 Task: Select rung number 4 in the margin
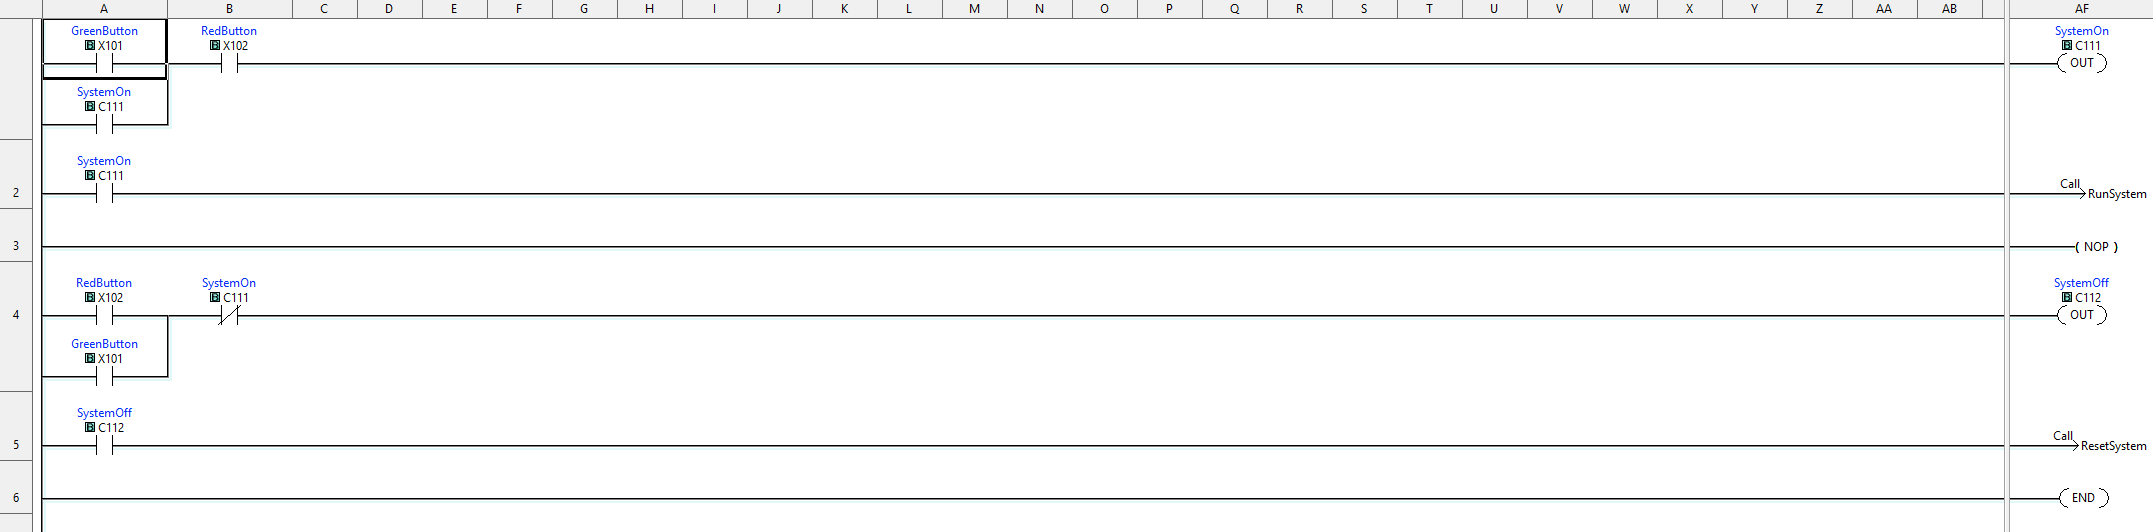[16, 314]
